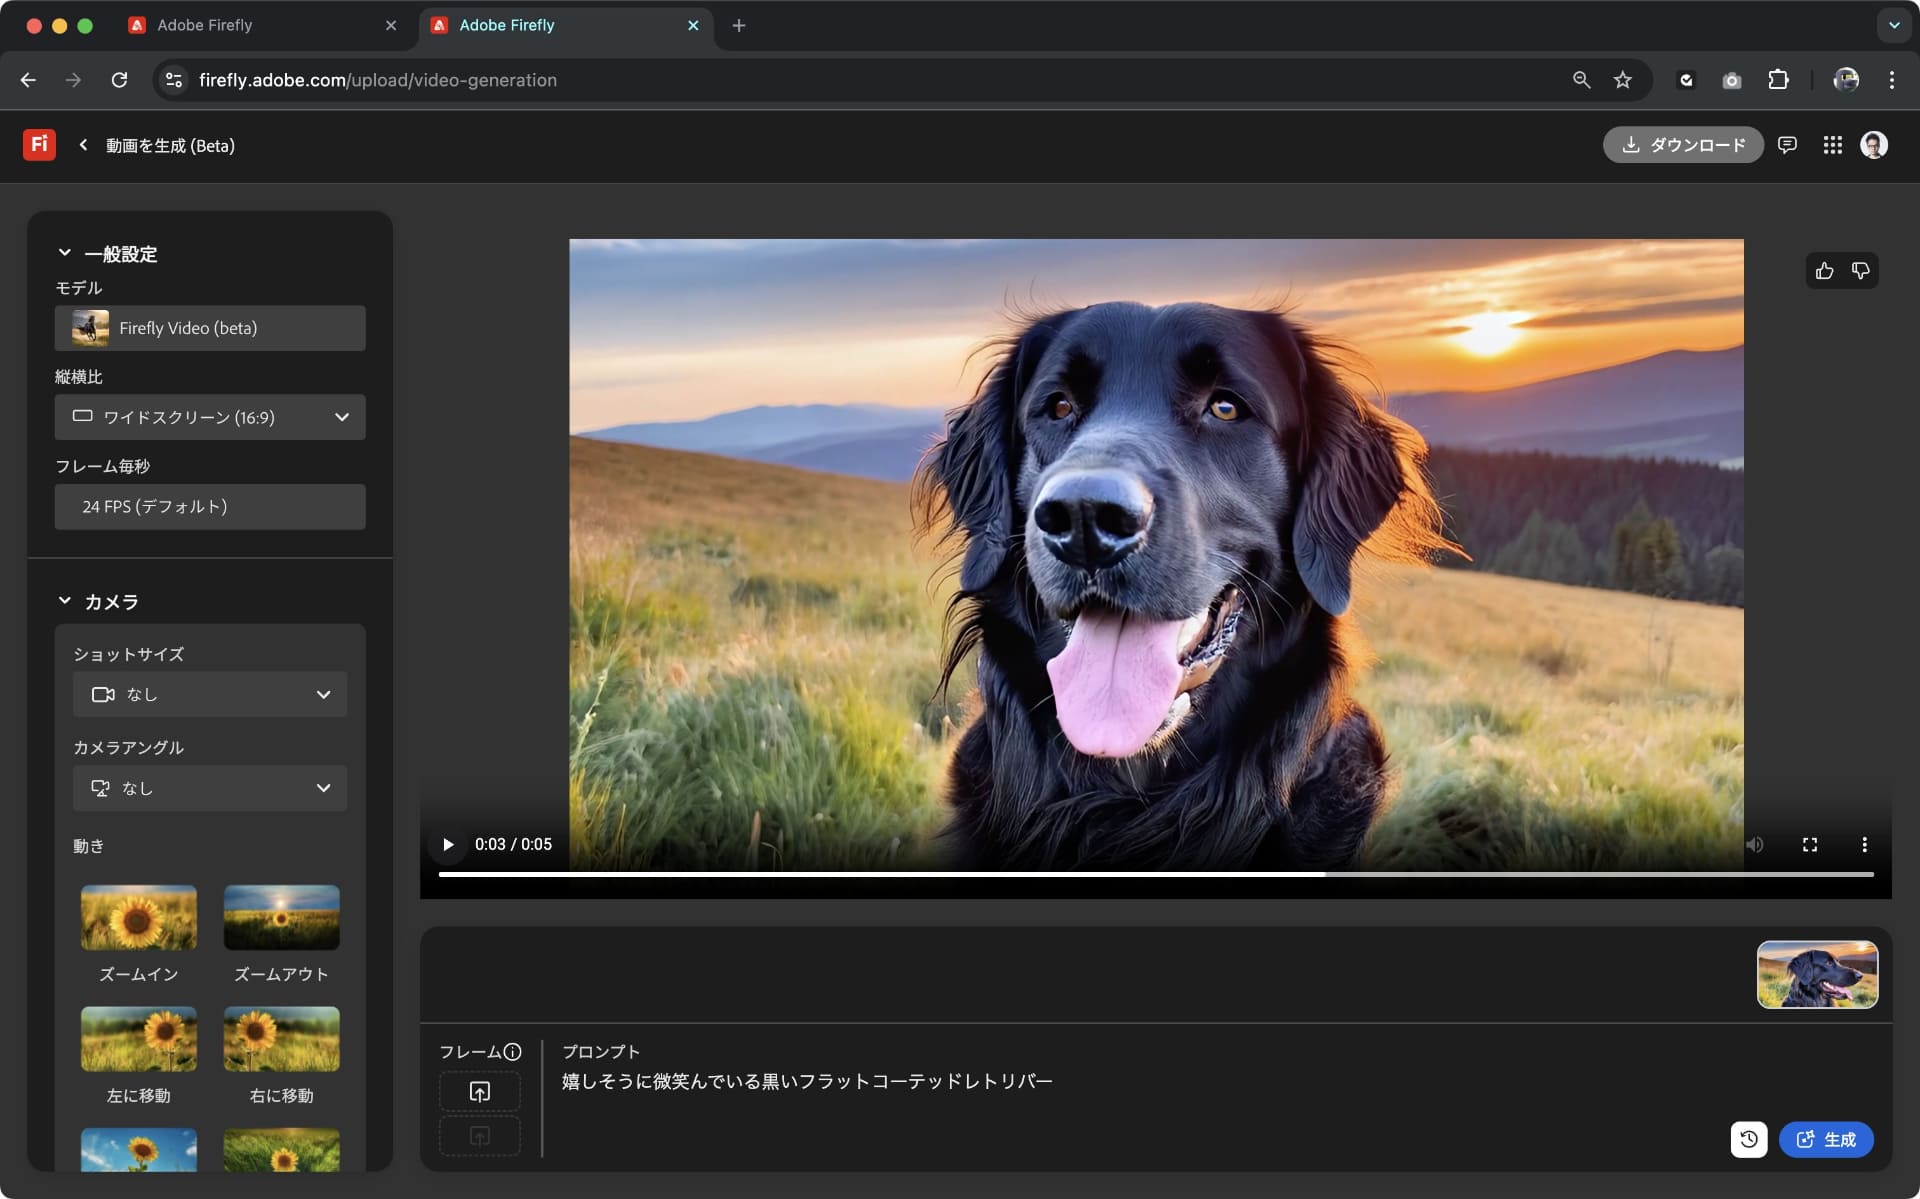Give the video a thumbs up

(1823, 270)
